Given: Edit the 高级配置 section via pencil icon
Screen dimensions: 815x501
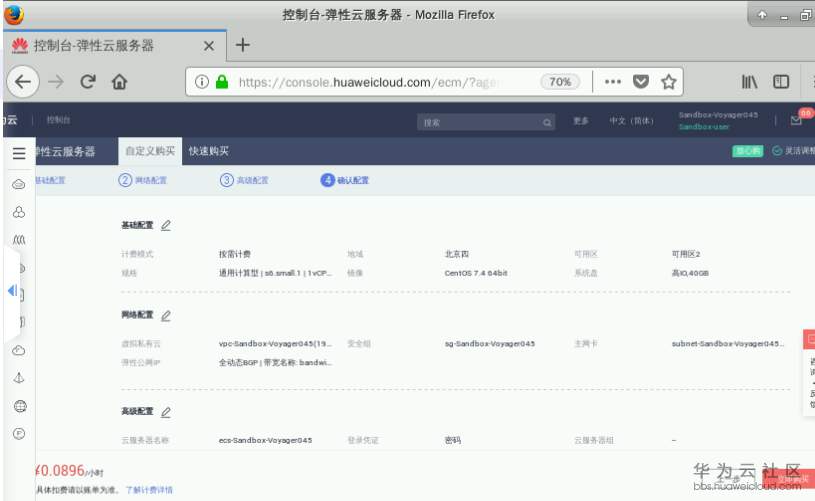Looking at the screenshot, I should [x=166, y=412].
